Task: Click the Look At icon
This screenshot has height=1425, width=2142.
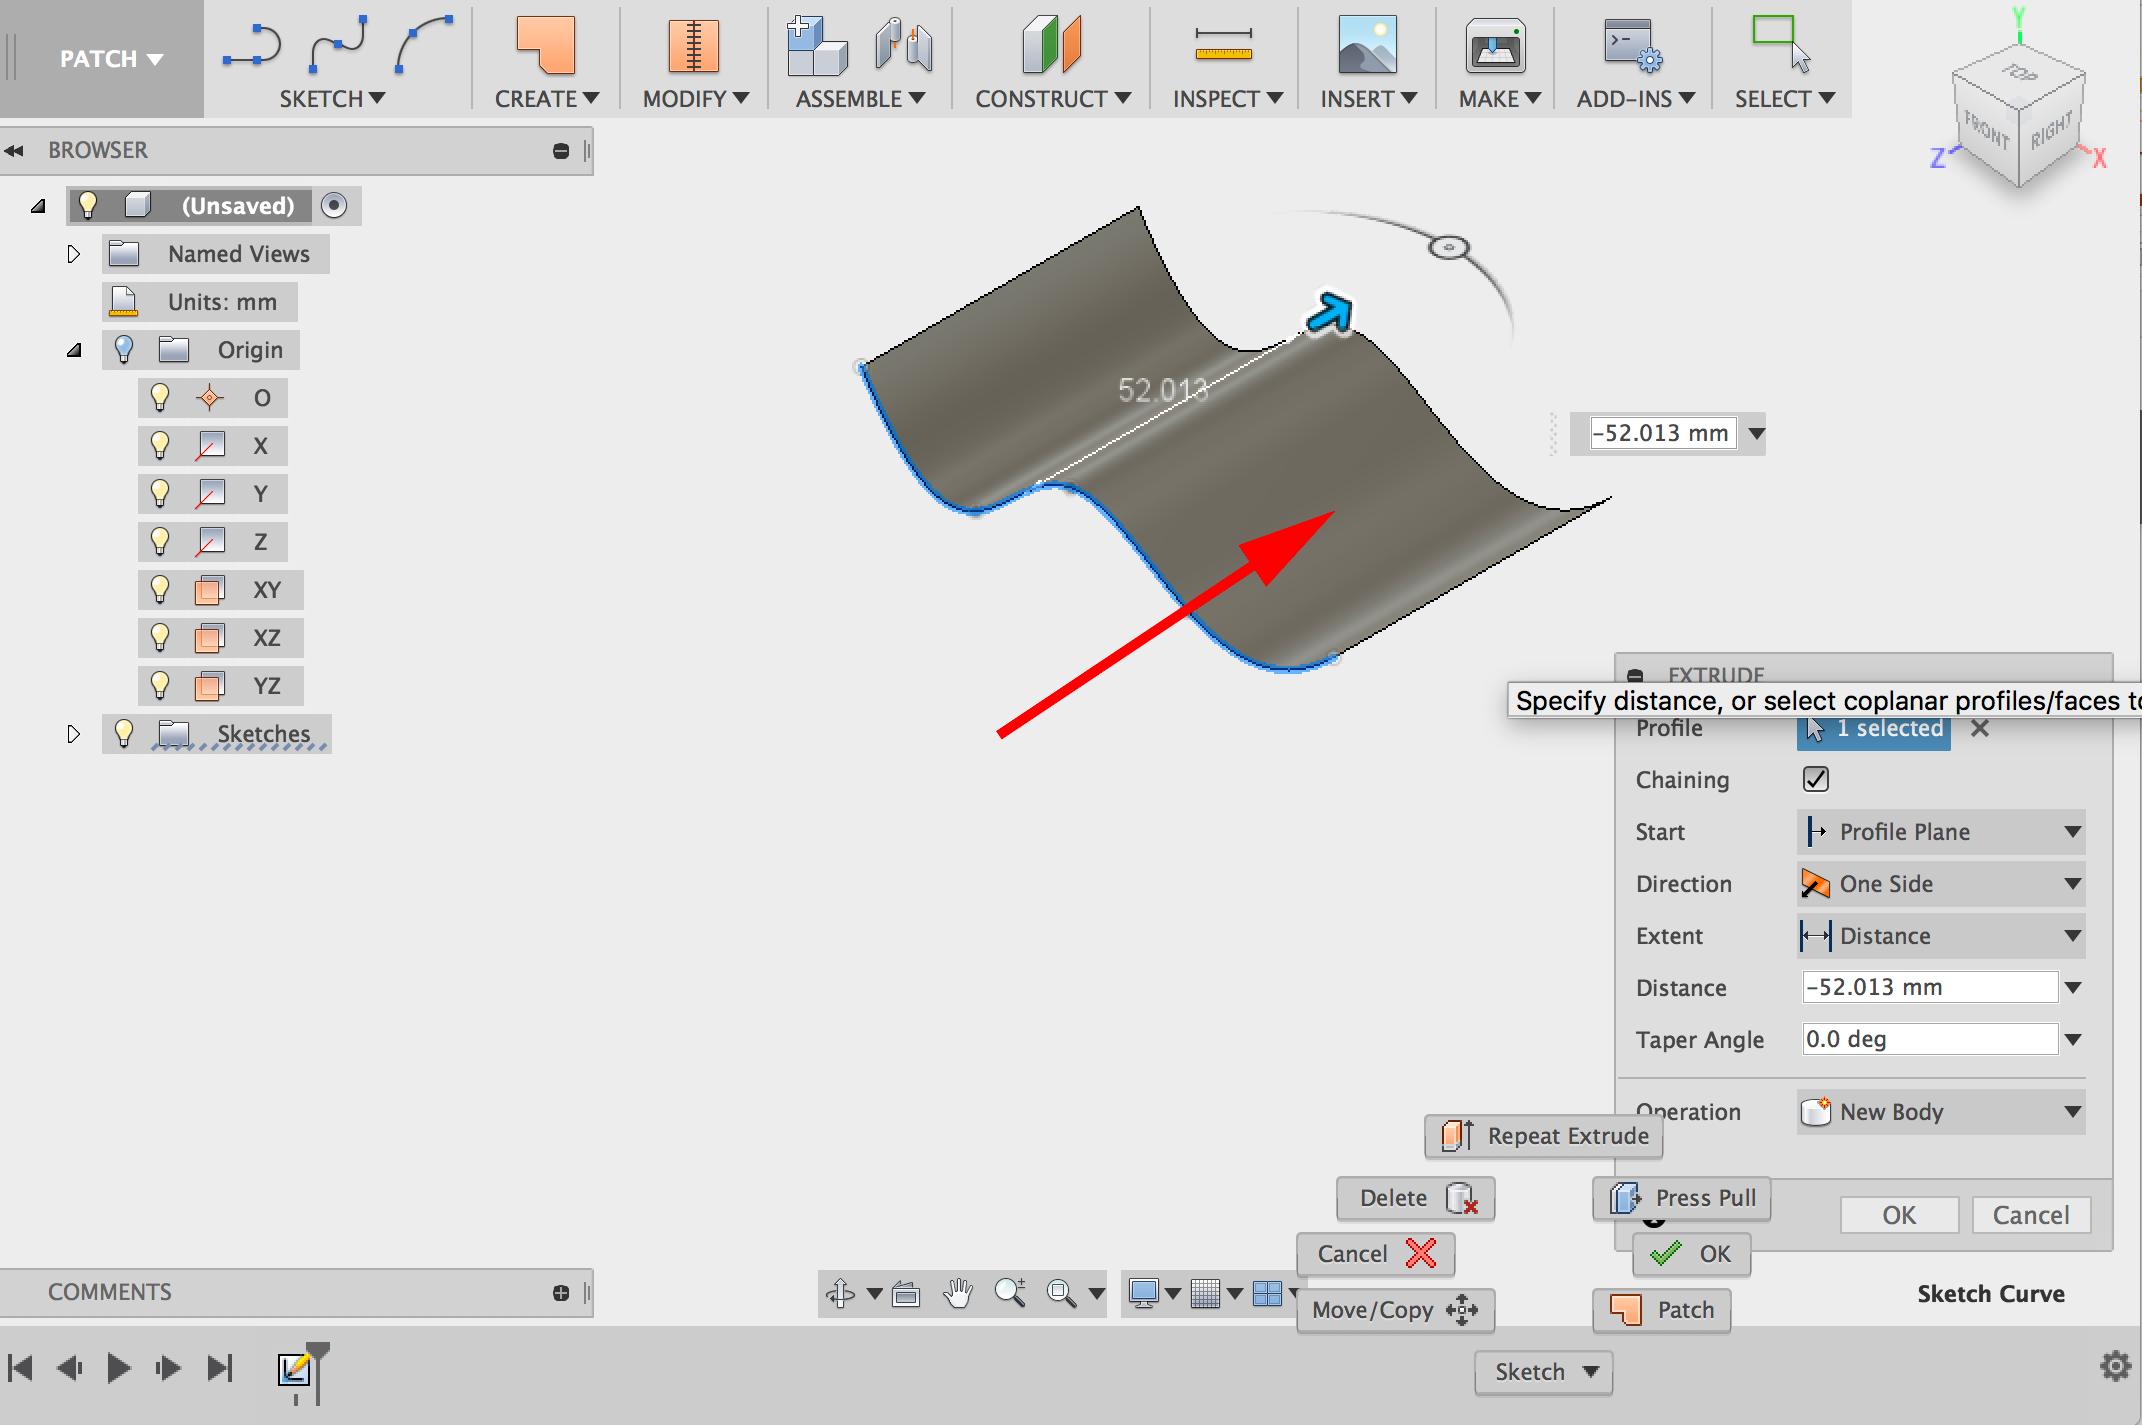Action: pyautogui.click(x=906, y=1294)
